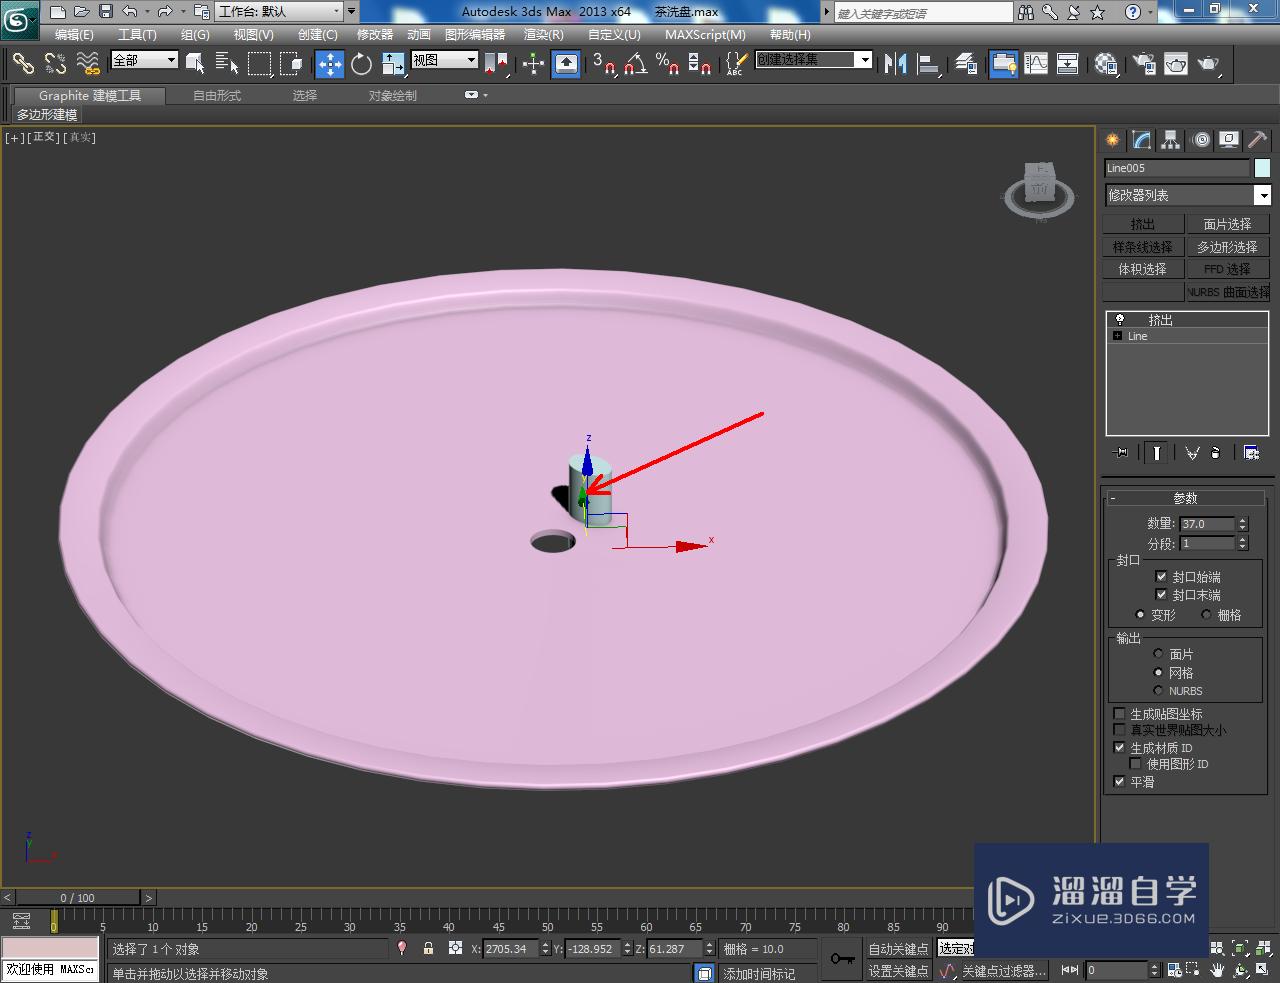Click Bind to Space Warp tool
1280x983 pixels.
88,64
